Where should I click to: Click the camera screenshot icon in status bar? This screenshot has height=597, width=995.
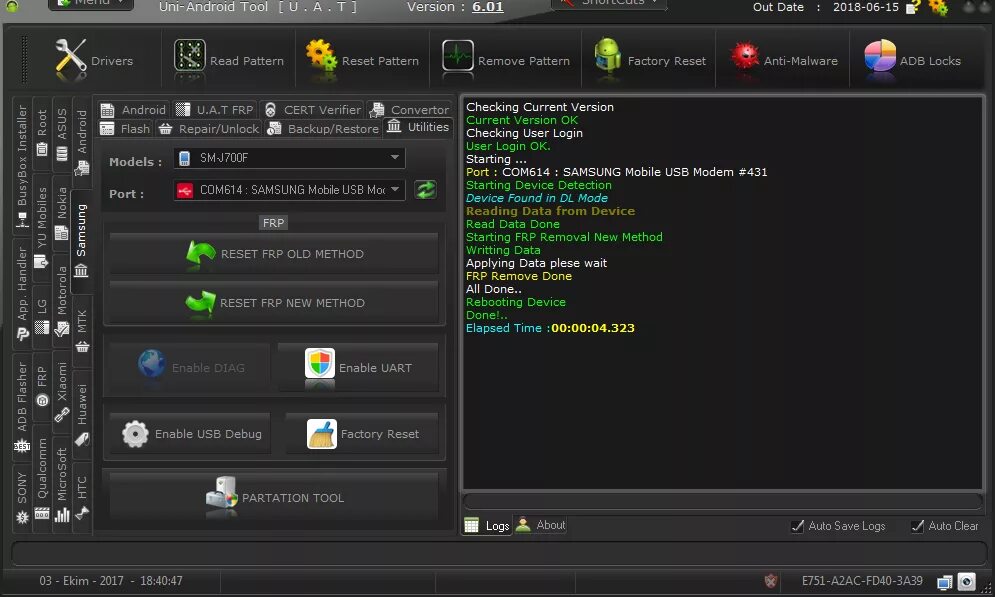[x=966, y=581]
